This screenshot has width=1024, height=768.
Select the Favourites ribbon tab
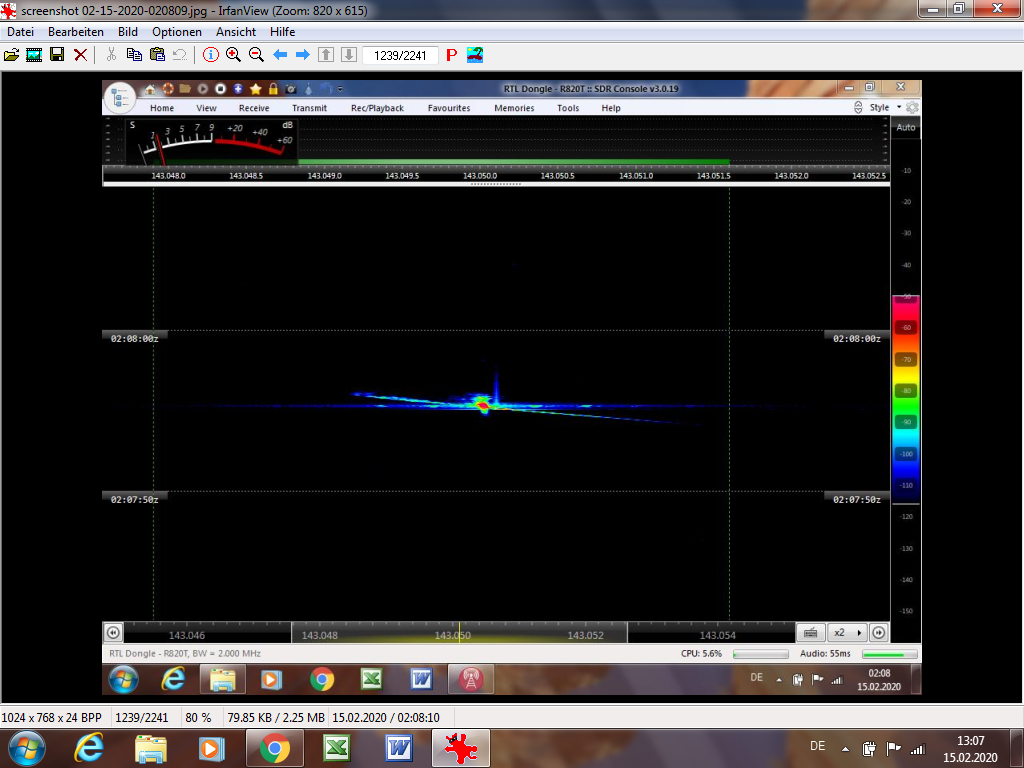click(x=449, y=108)
